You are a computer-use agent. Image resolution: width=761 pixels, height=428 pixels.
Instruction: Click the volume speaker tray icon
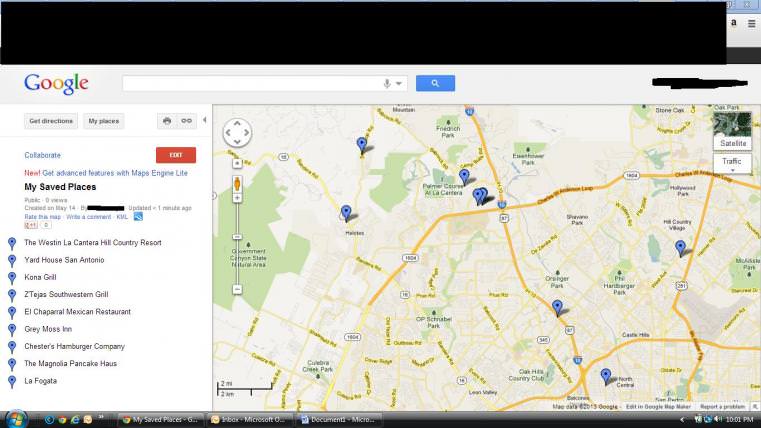[x=717, y=419]
